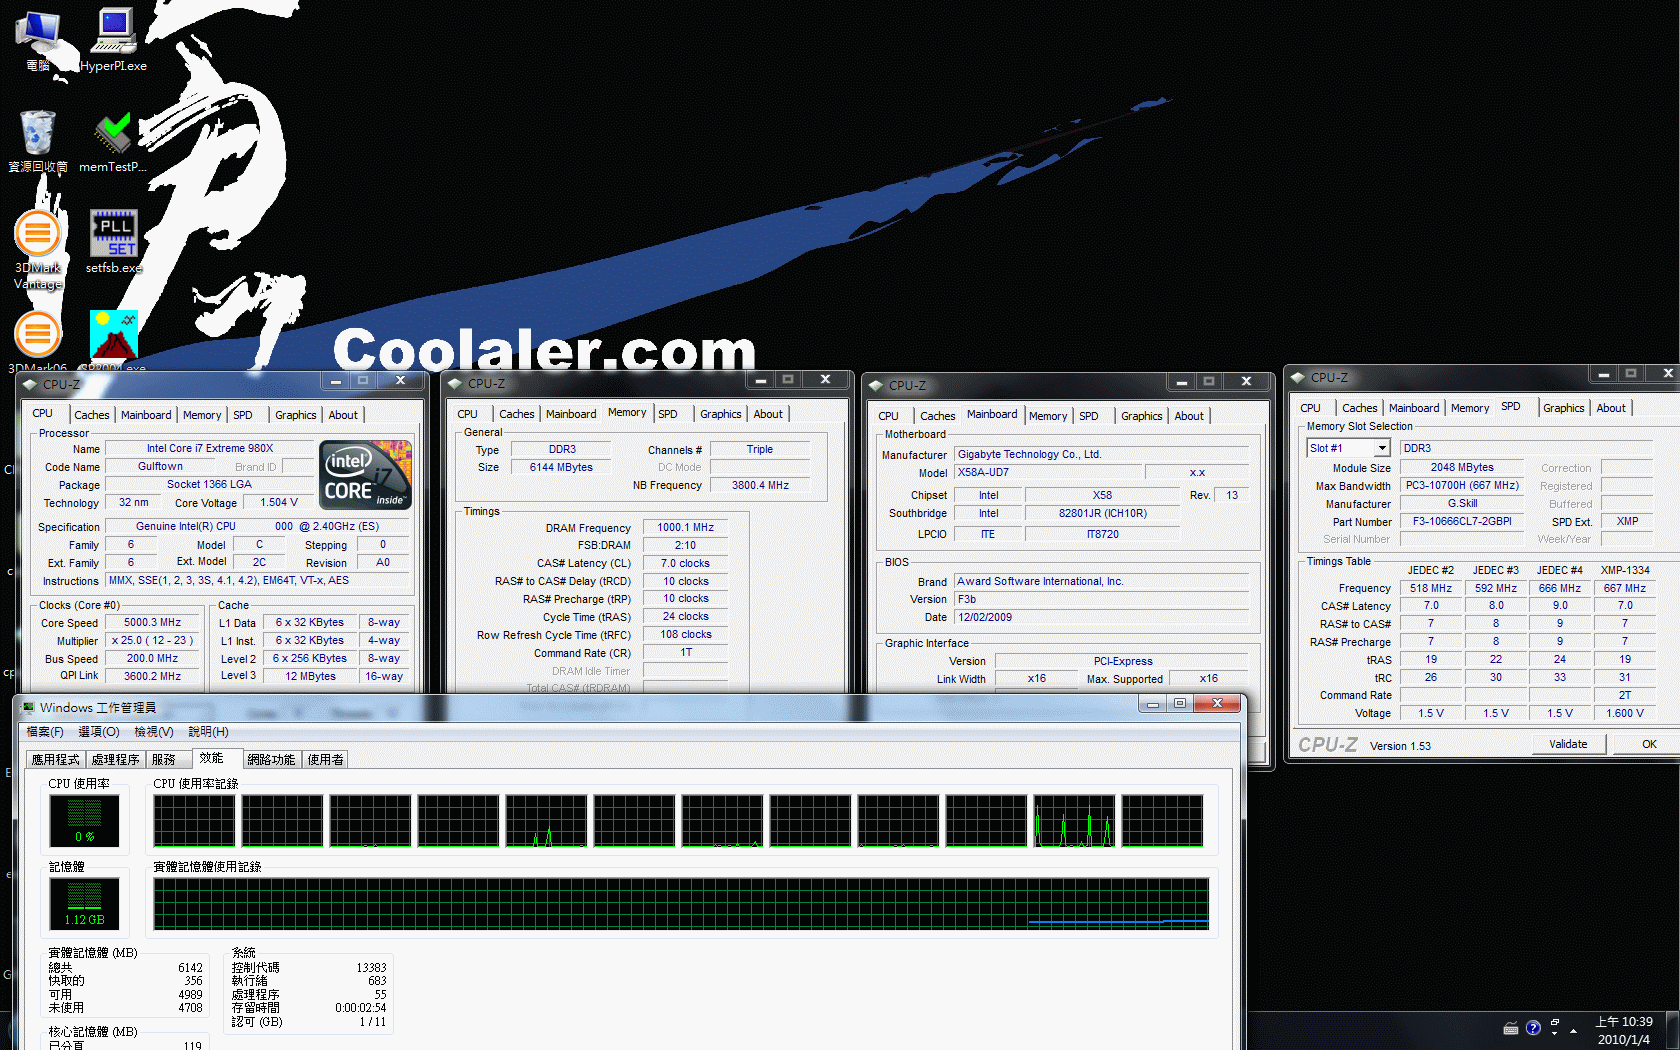Open the 3DMark Vantage shortcut
Screen dimensions: 1680x1050
tap(38, 250)
